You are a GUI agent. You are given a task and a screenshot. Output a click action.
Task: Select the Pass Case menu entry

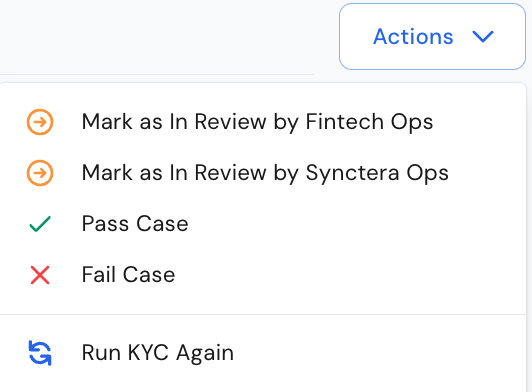click(x=263, y=224)
